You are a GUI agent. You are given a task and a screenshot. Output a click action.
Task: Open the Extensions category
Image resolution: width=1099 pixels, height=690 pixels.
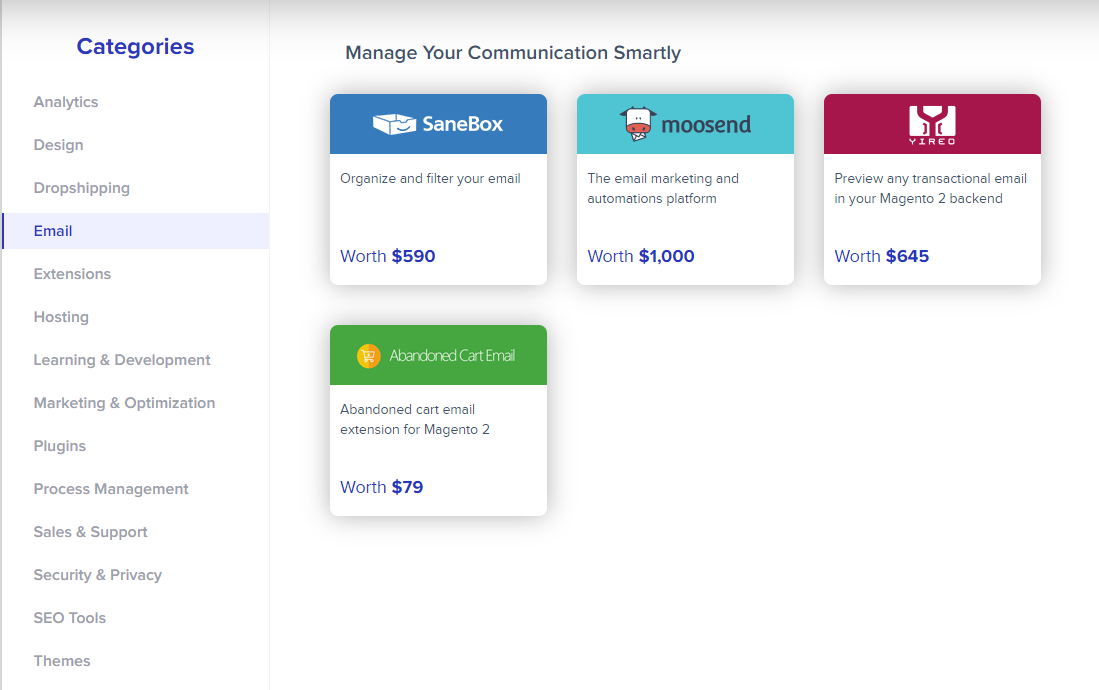point(72,273)
